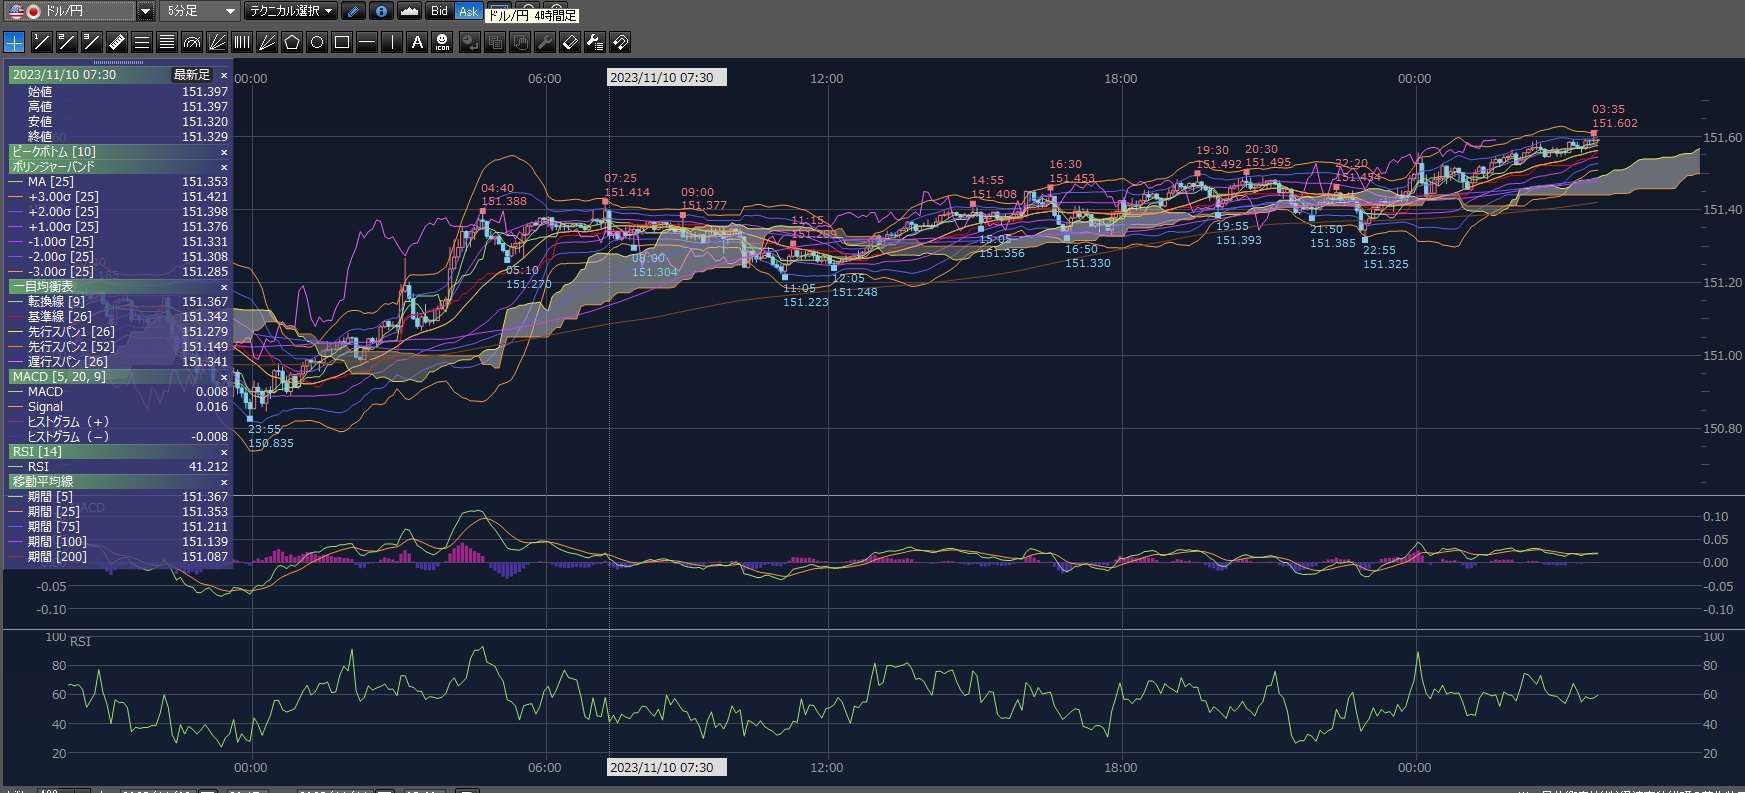Switch price display to Bid

coord(439,11)
